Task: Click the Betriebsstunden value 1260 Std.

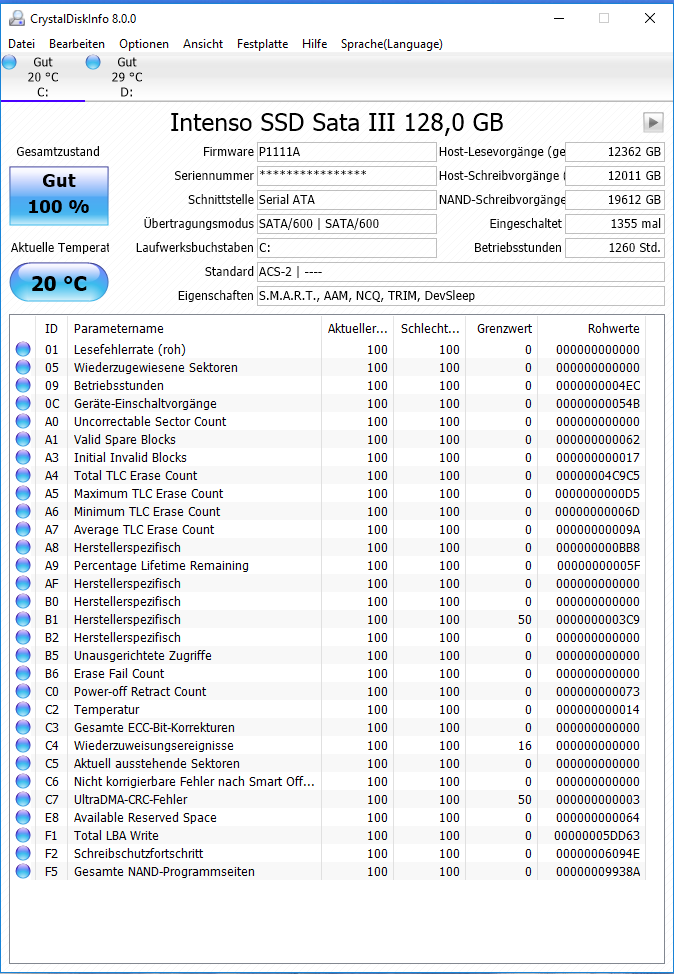Action: point(615,248)
